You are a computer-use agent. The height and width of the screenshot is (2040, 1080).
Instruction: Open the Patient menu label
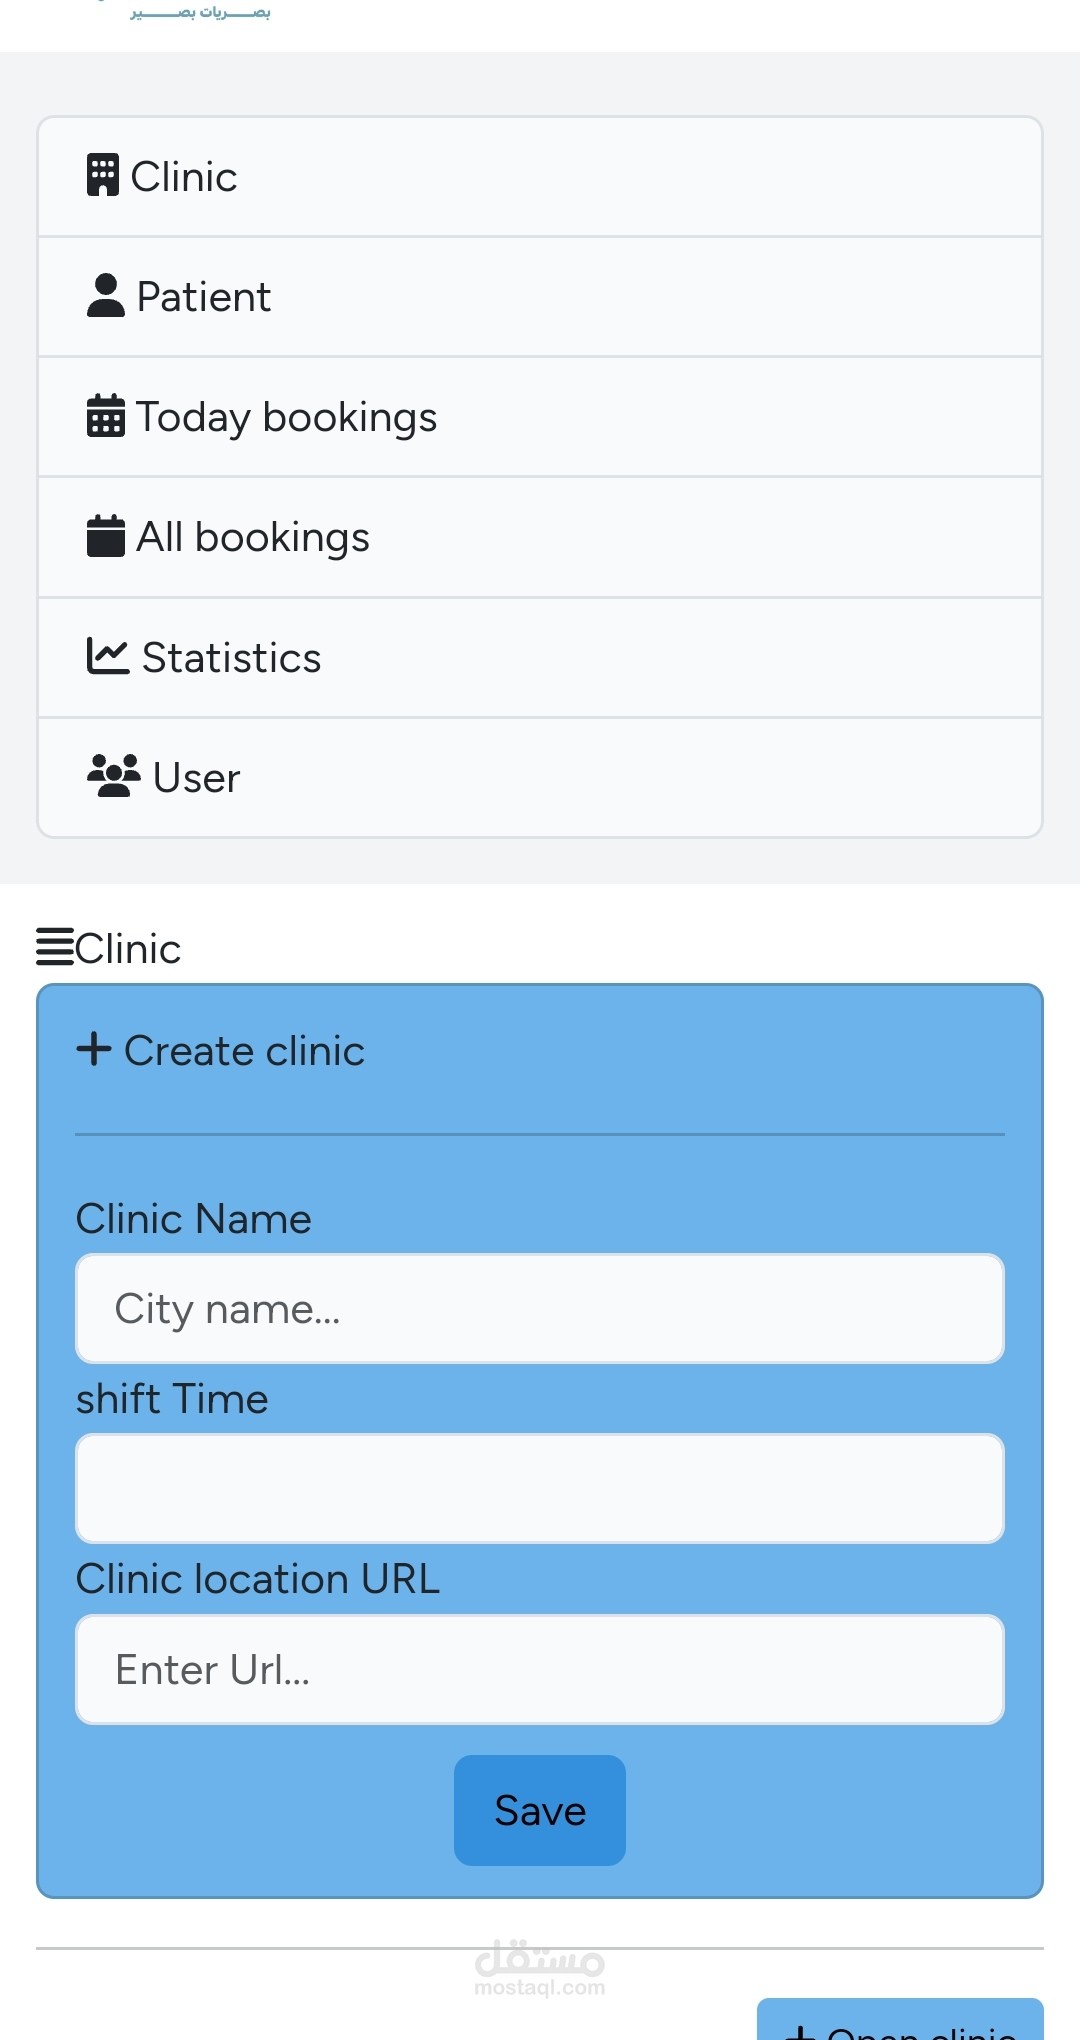pos(203,297)
